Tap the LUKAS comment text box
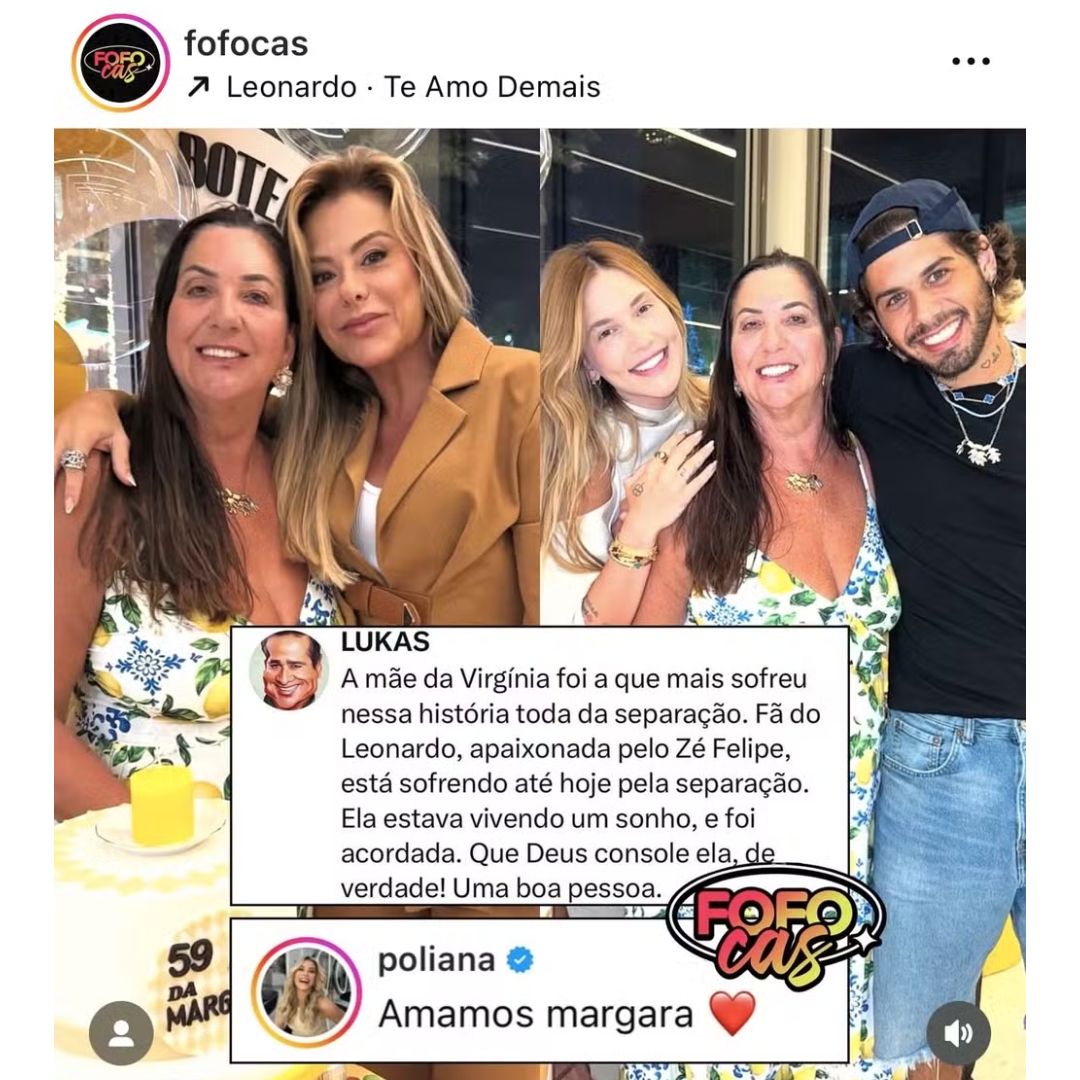The image size is (1080, 1080). click(x=540, y=766)
